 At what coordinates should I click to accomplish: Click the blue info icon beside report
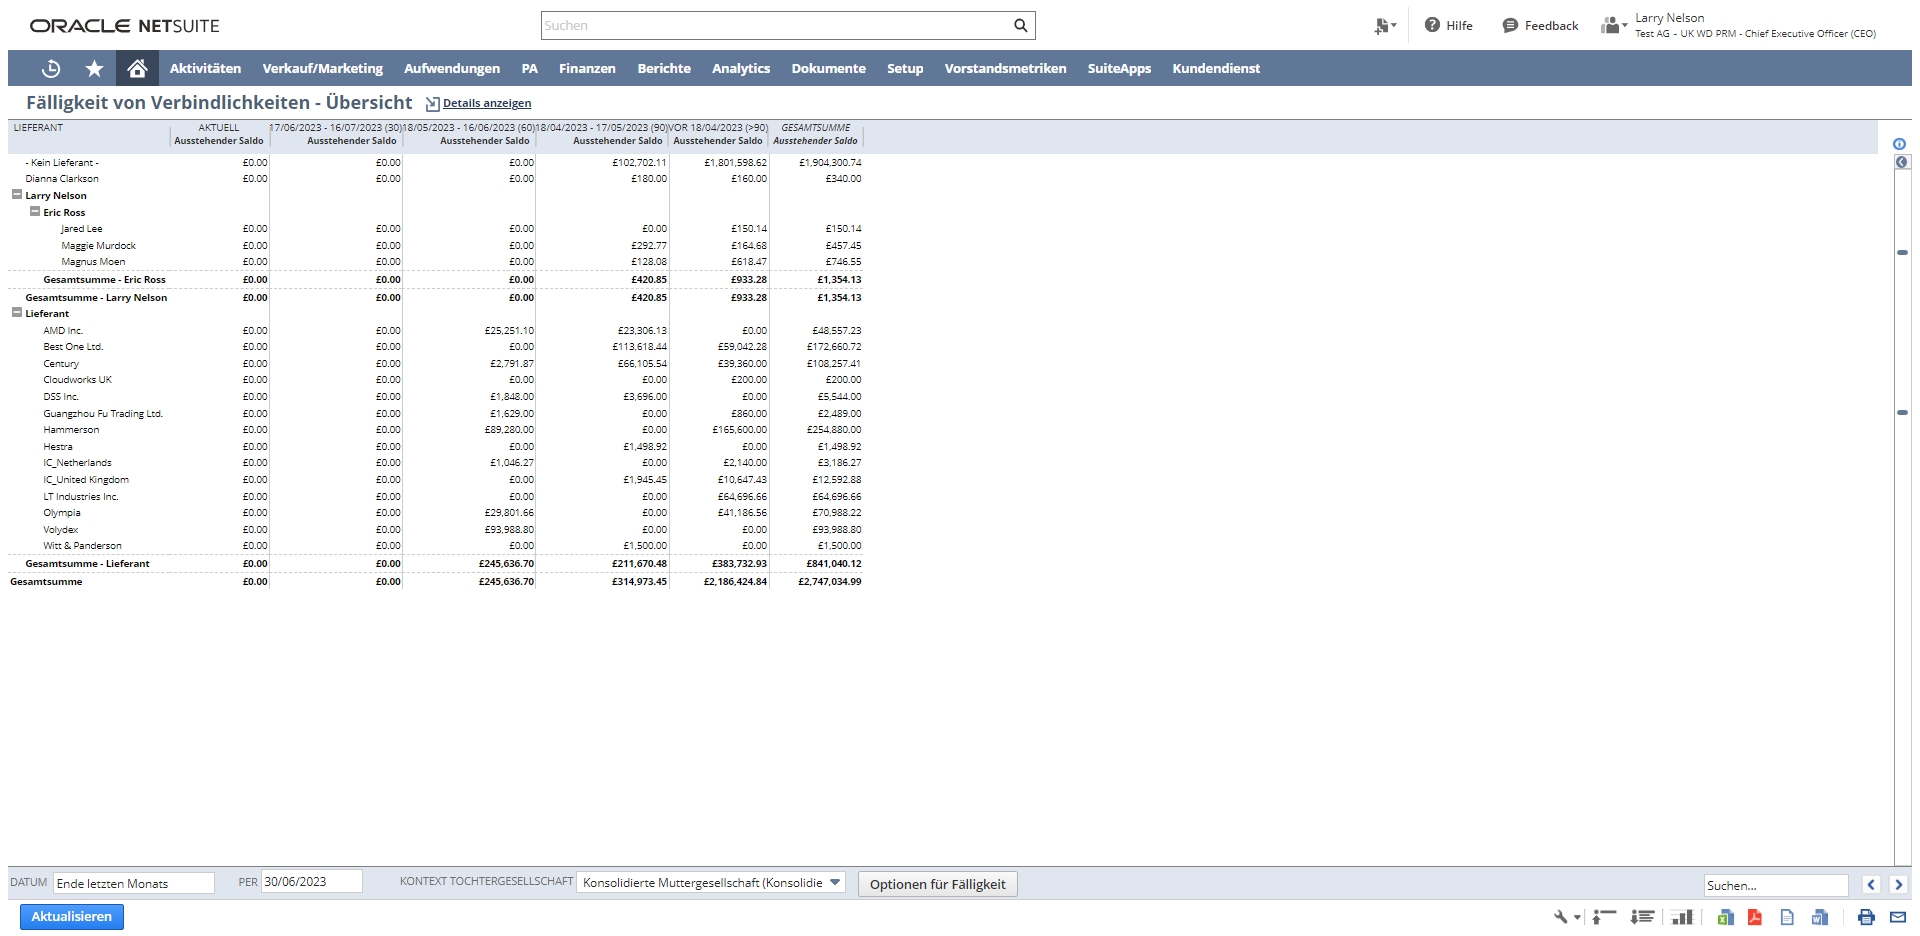click(1899, 144)
